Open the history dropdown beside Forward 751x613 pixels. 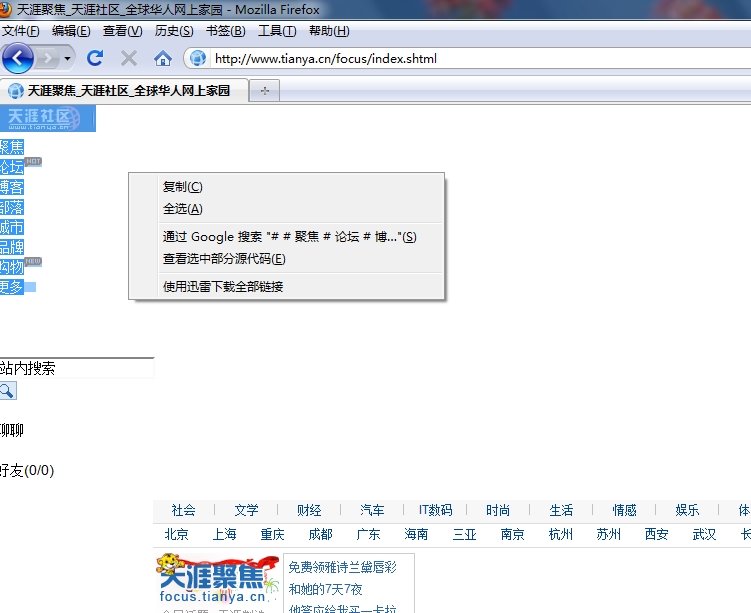[x=68, y=59]
